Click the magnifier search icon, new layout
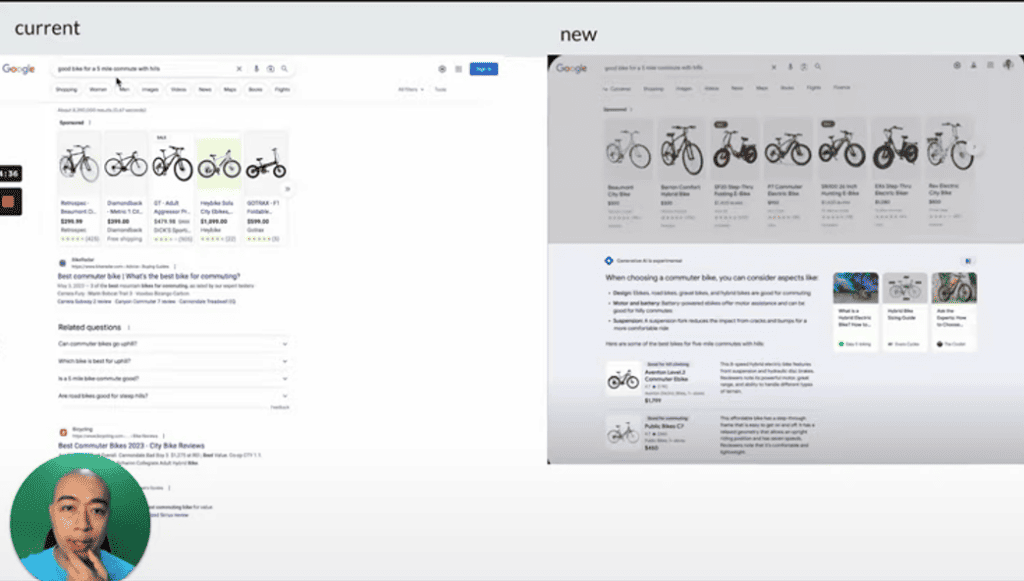 (818, 67)
